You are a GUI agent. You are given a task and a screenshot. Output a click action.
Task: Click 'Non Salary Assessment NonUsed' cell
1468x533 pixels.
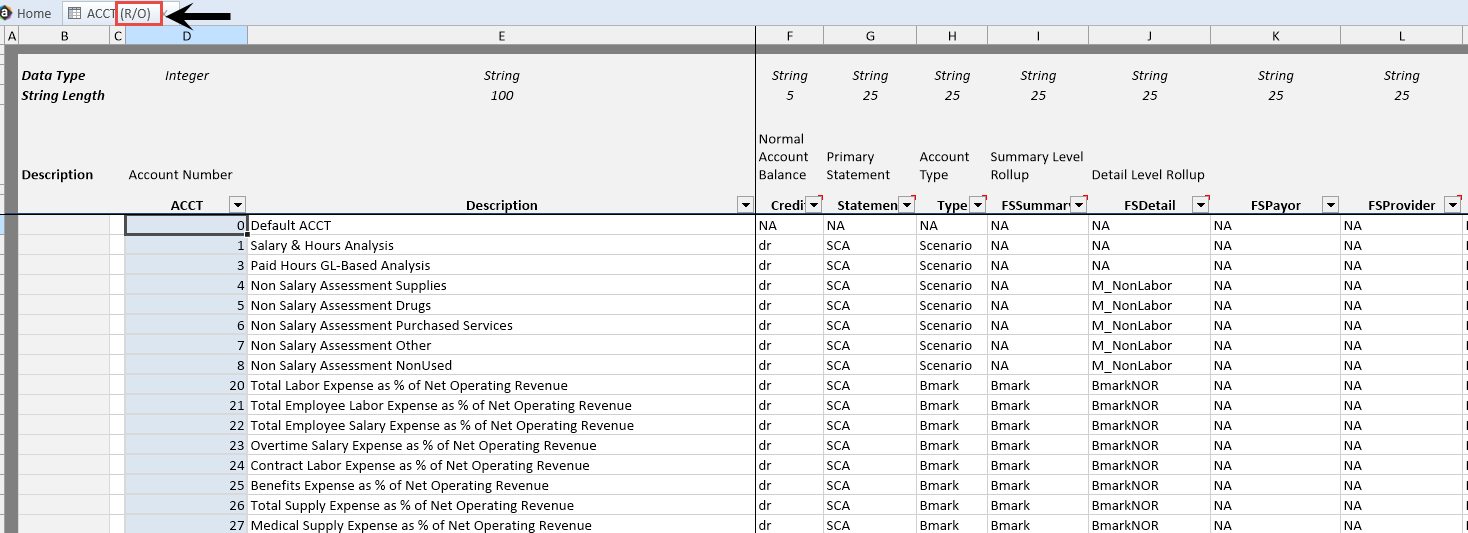click(x=501, y=365)
